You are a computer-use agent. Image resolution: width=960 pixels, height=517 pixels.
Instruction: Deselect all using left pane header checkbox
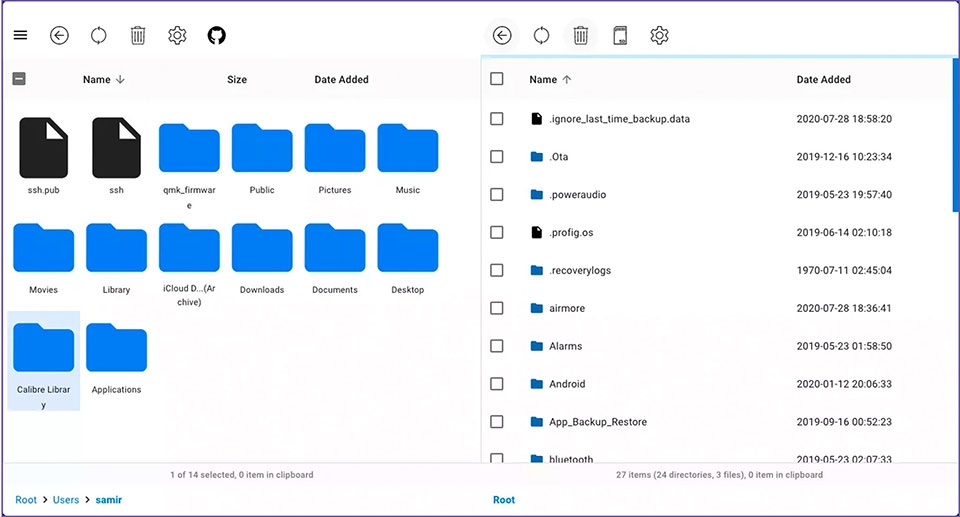tap(19, 78)
